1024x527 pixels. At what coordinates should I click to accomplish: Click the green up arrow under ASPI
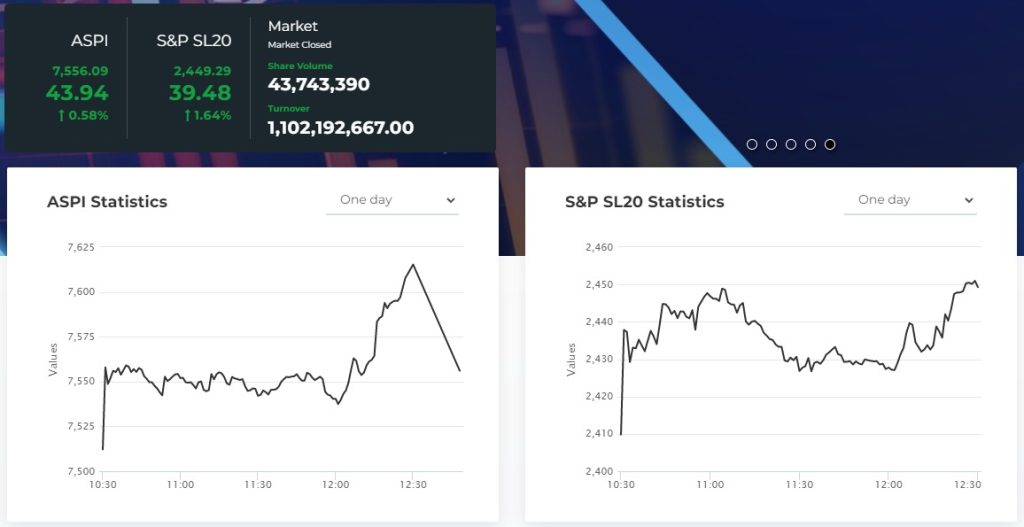click(x=62, y=115)
